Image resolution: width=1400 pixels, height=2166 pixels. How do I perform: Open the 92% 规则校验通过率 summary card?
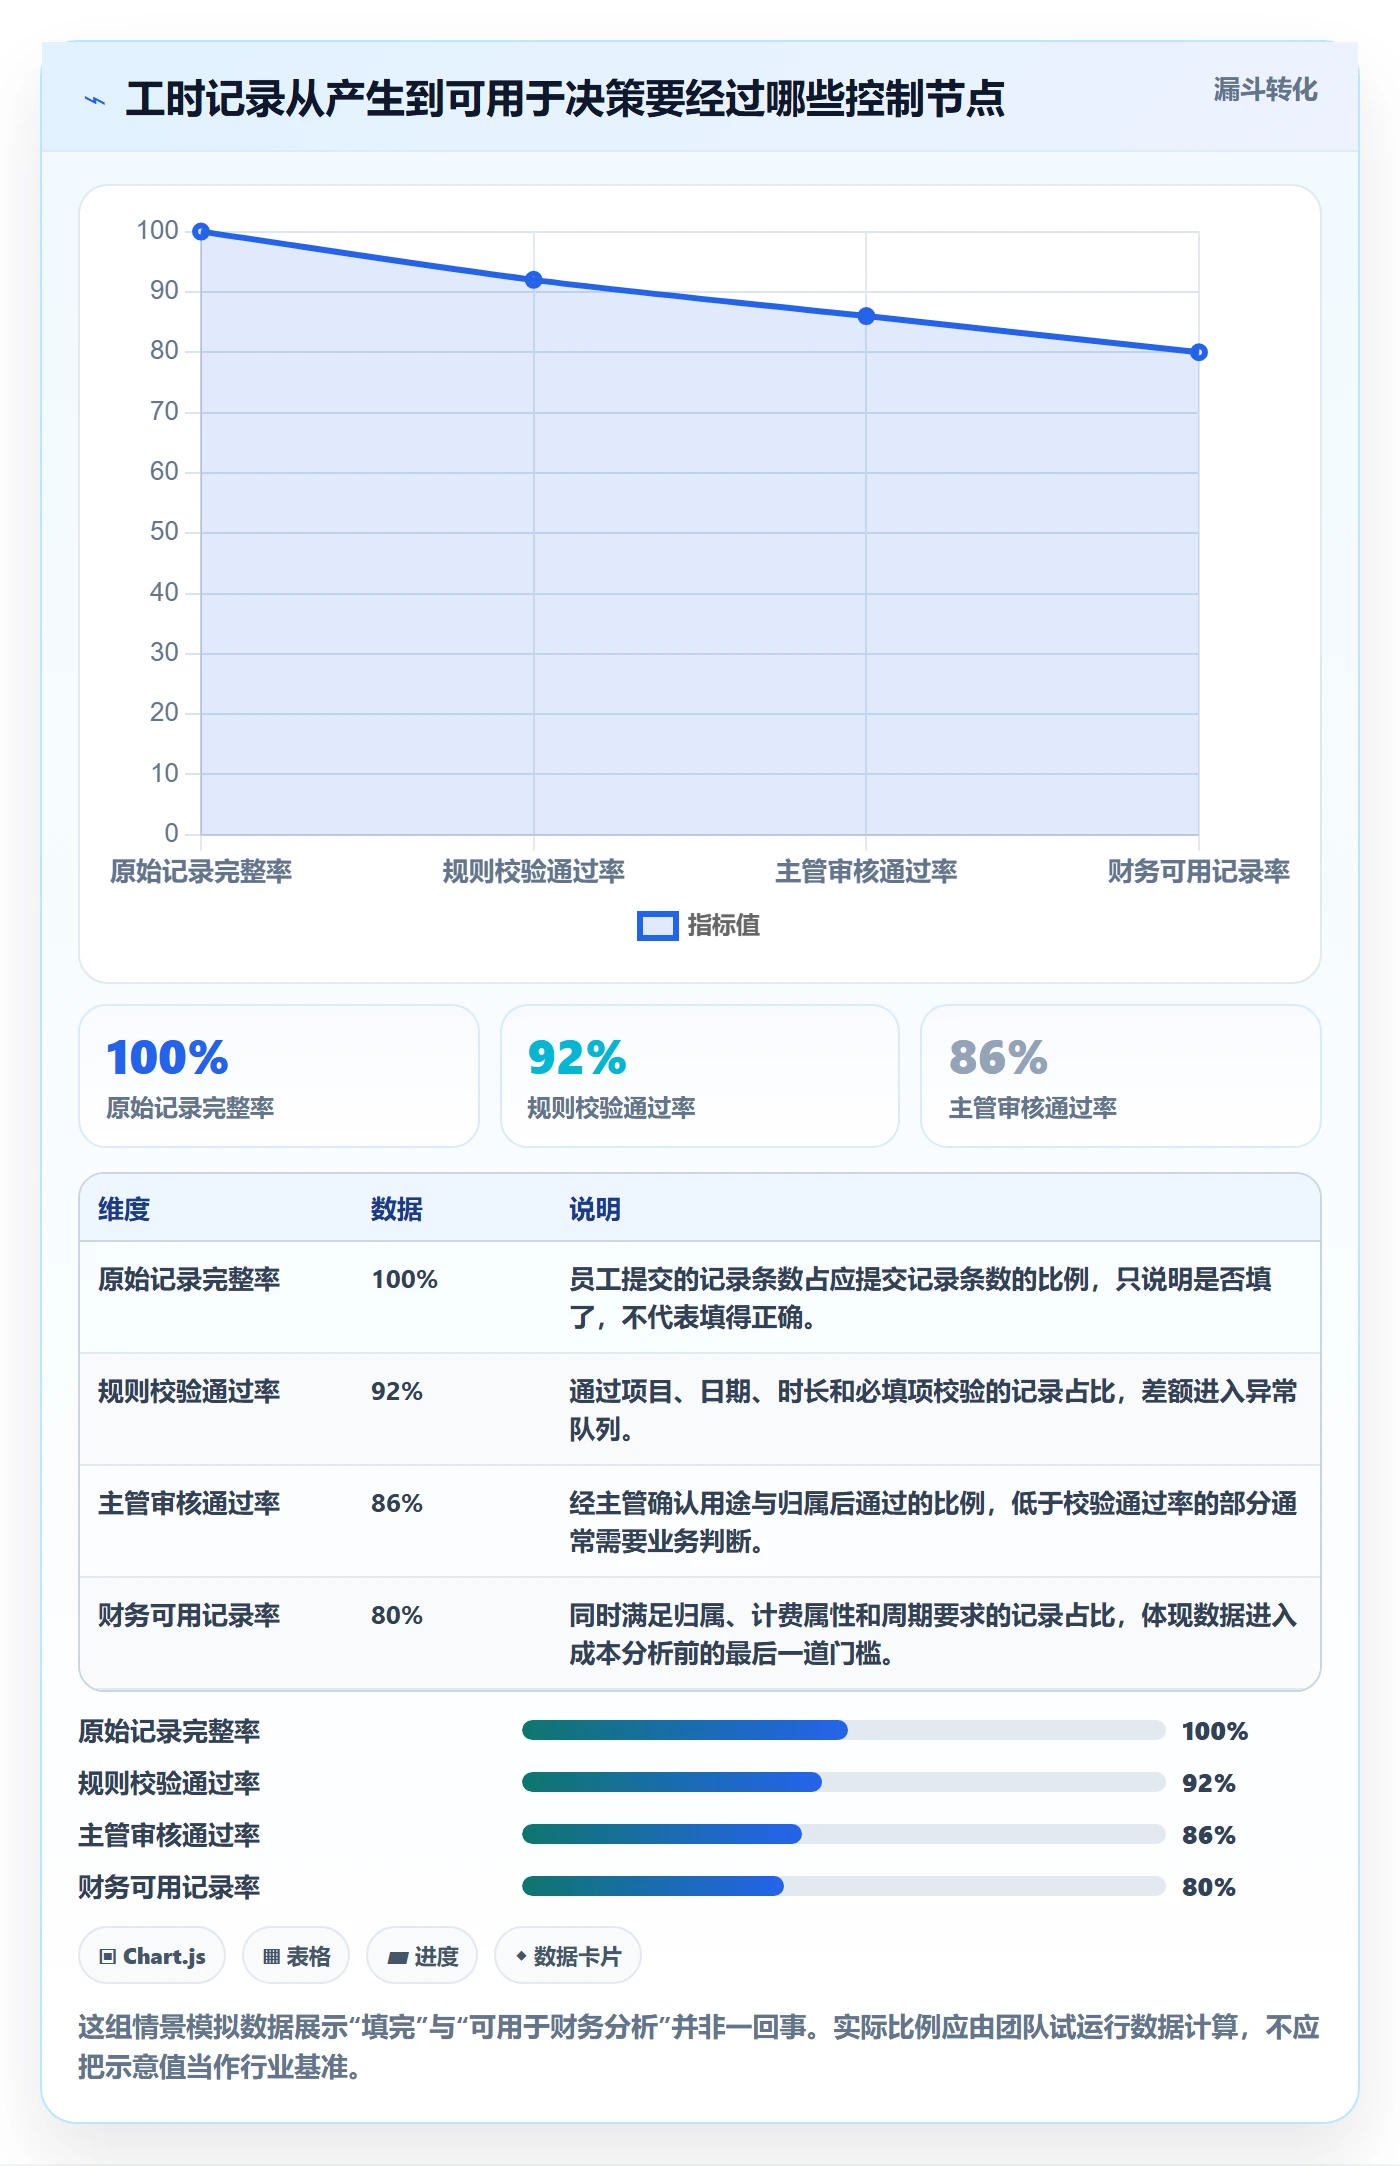point(700,1076)
